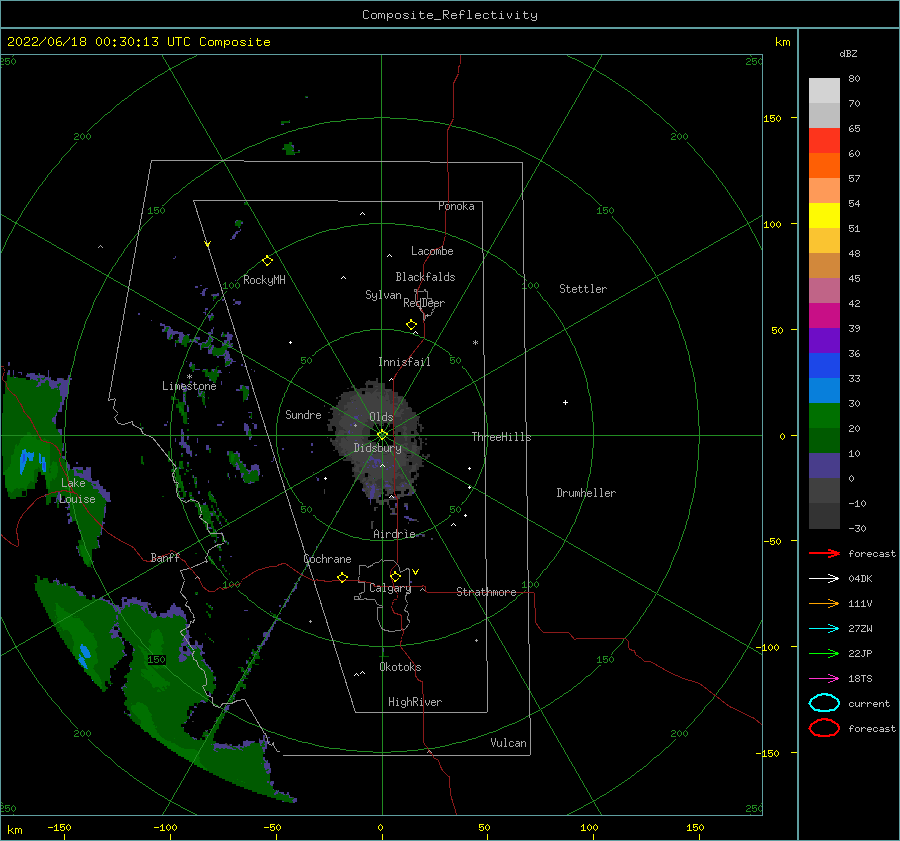This screenshot has height=841, width=900.
Task: Click the yellow Y marker east of Calgary
Action: tap(416, 572)
